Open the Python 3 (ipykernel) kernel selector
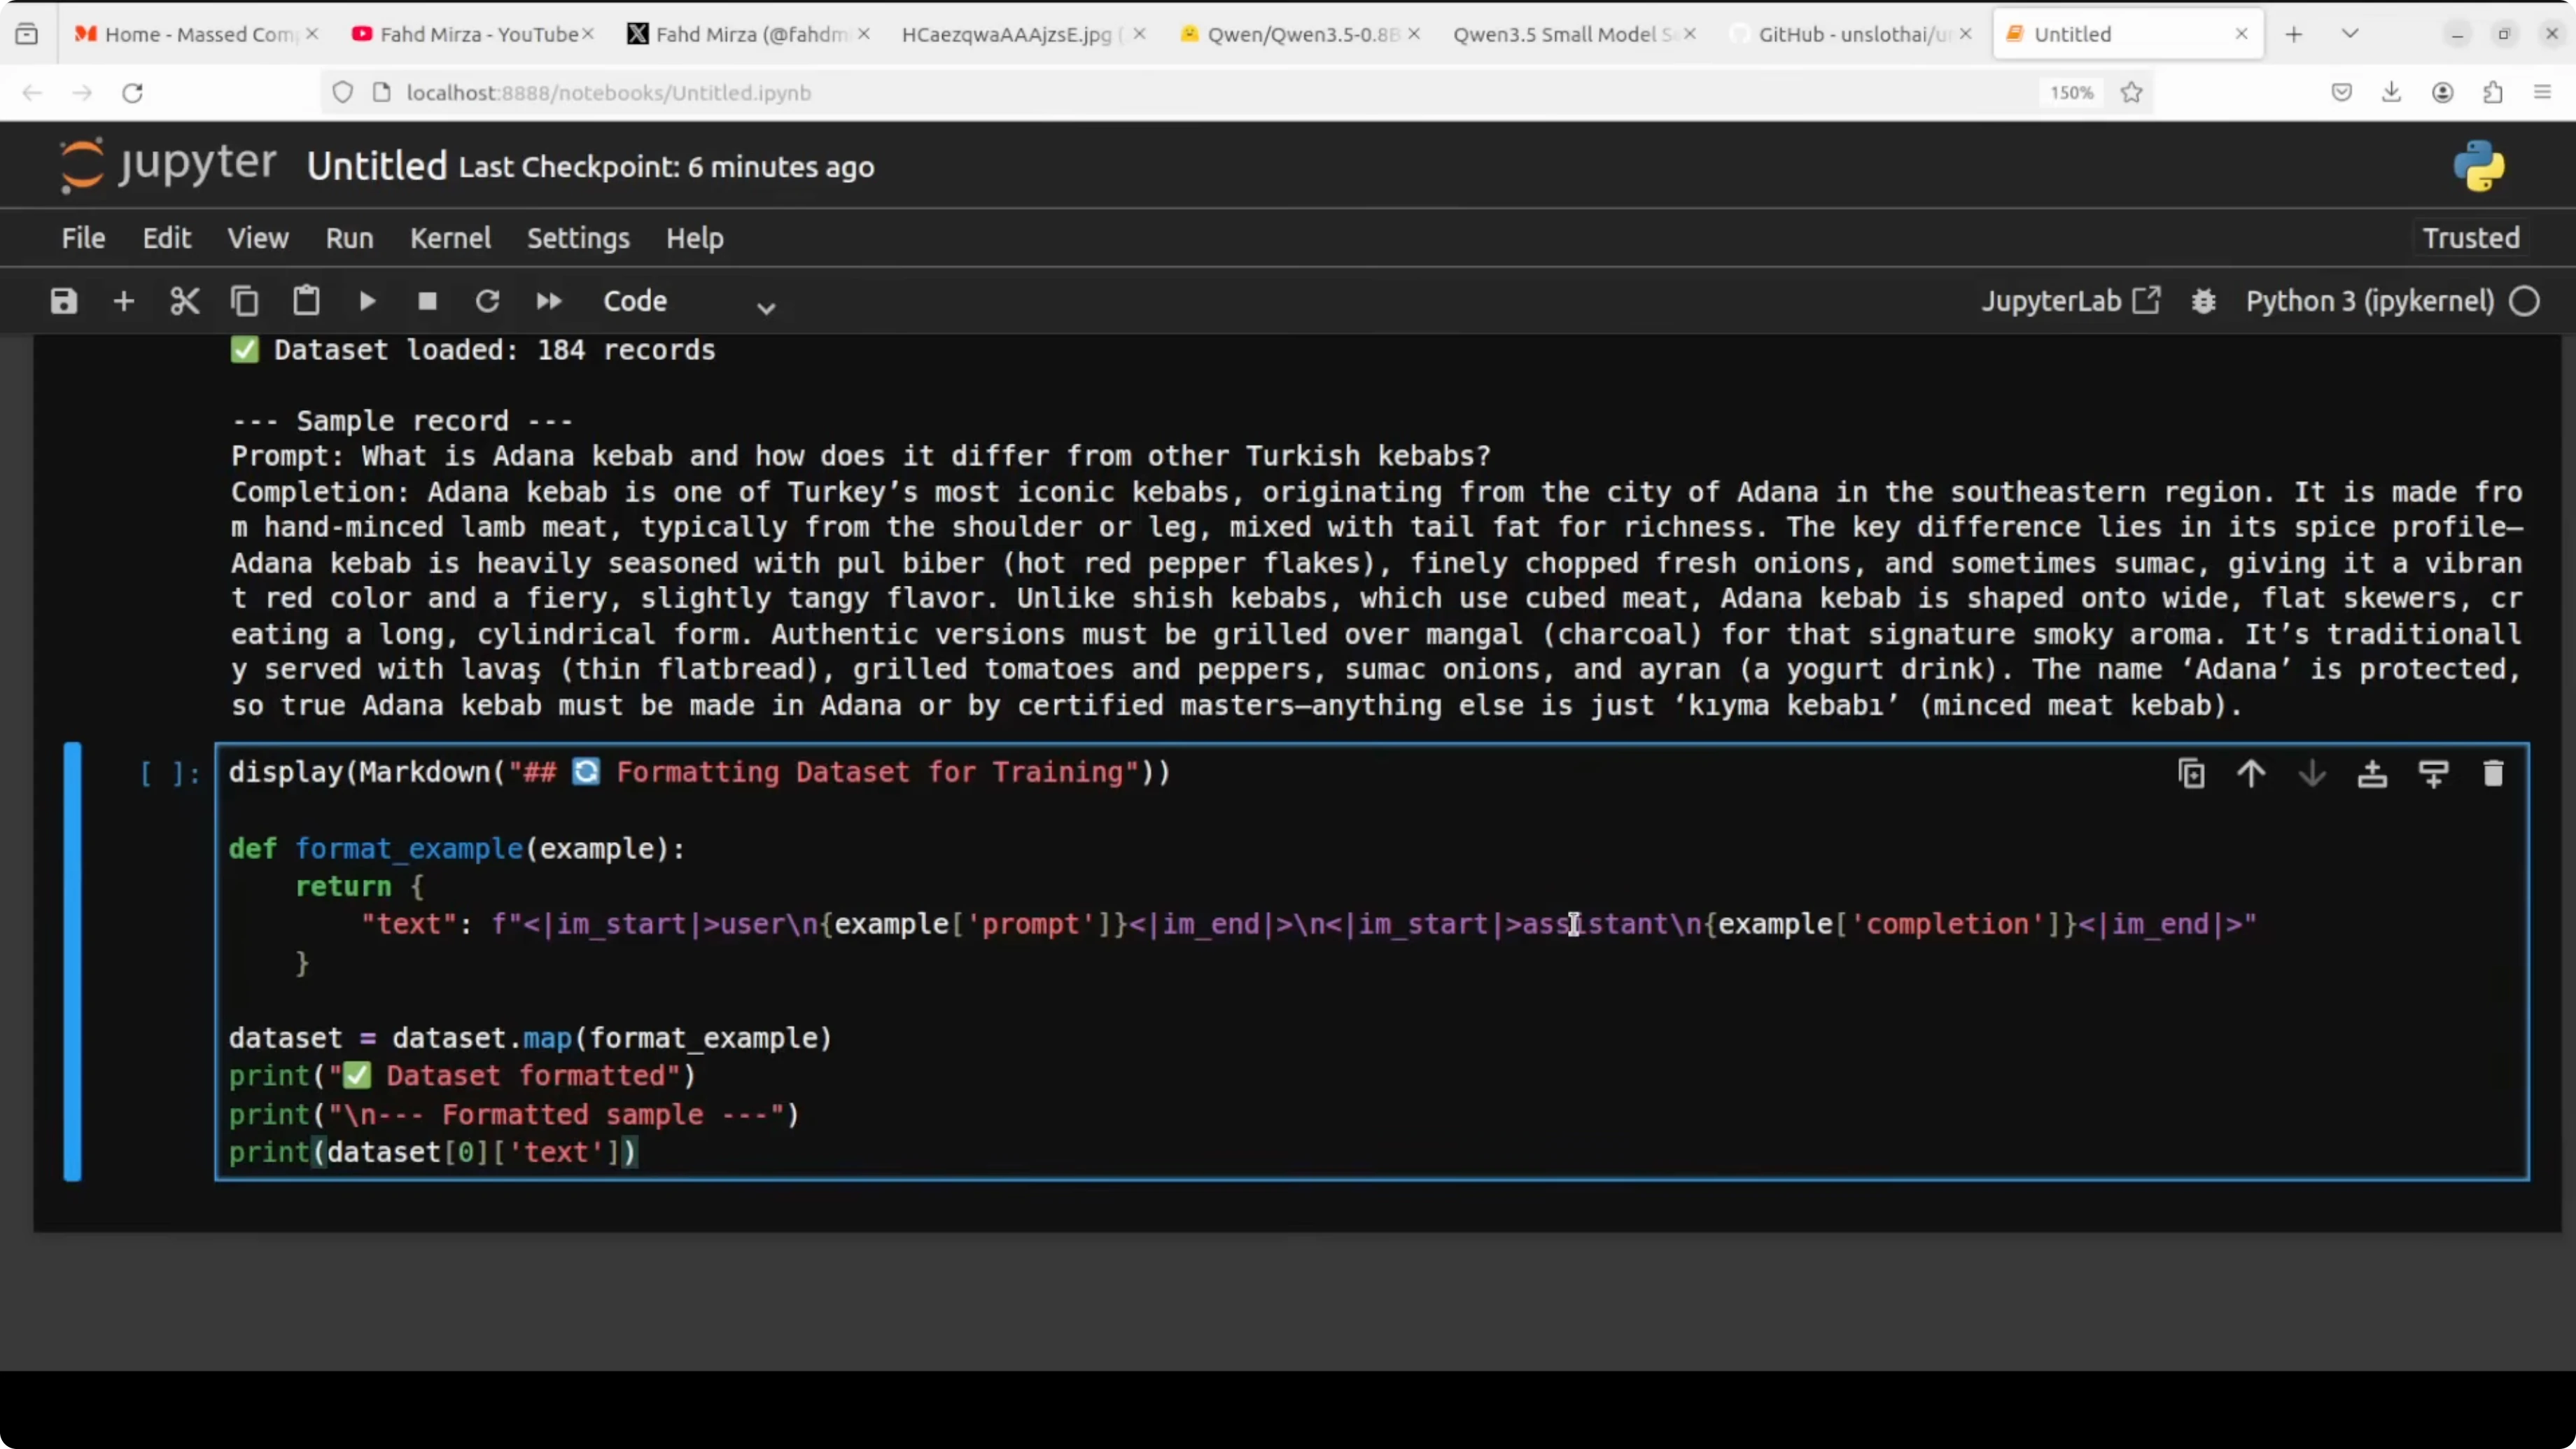2576x1449 pixels. (2370, 300)
